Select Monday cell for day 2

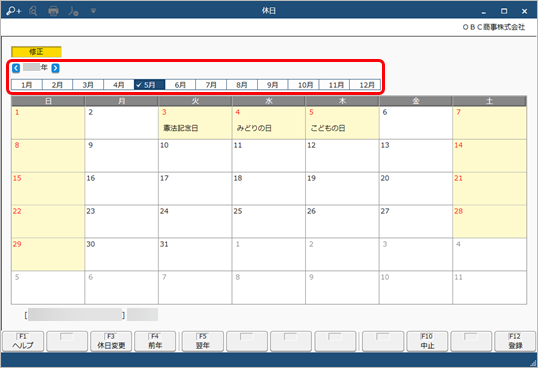tap(121, 123)
